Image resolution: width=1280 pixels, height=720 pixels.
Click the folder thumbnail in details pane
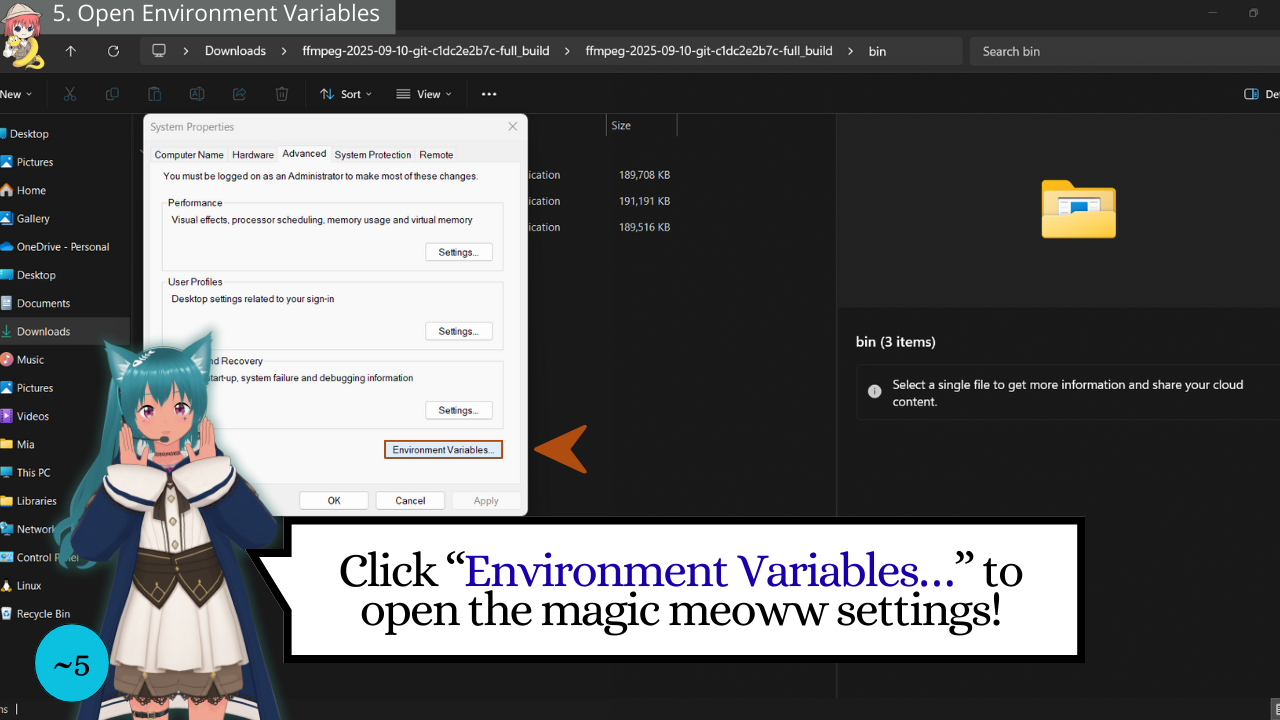point(1078,209)
